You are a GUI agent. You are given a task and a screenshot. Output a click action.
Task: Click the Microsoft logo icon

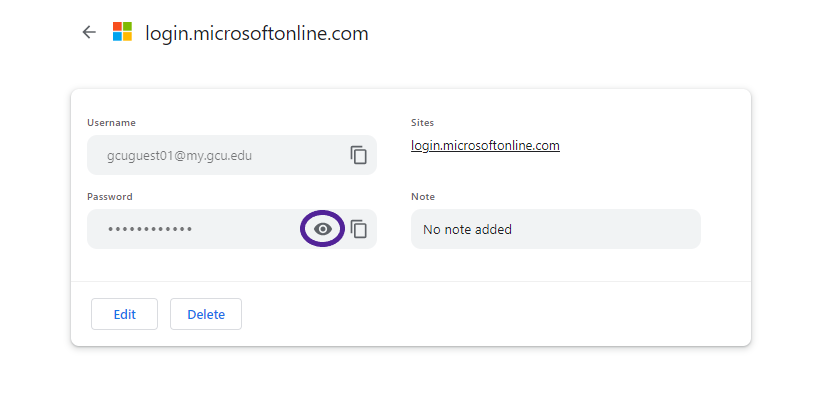[123, 32]
